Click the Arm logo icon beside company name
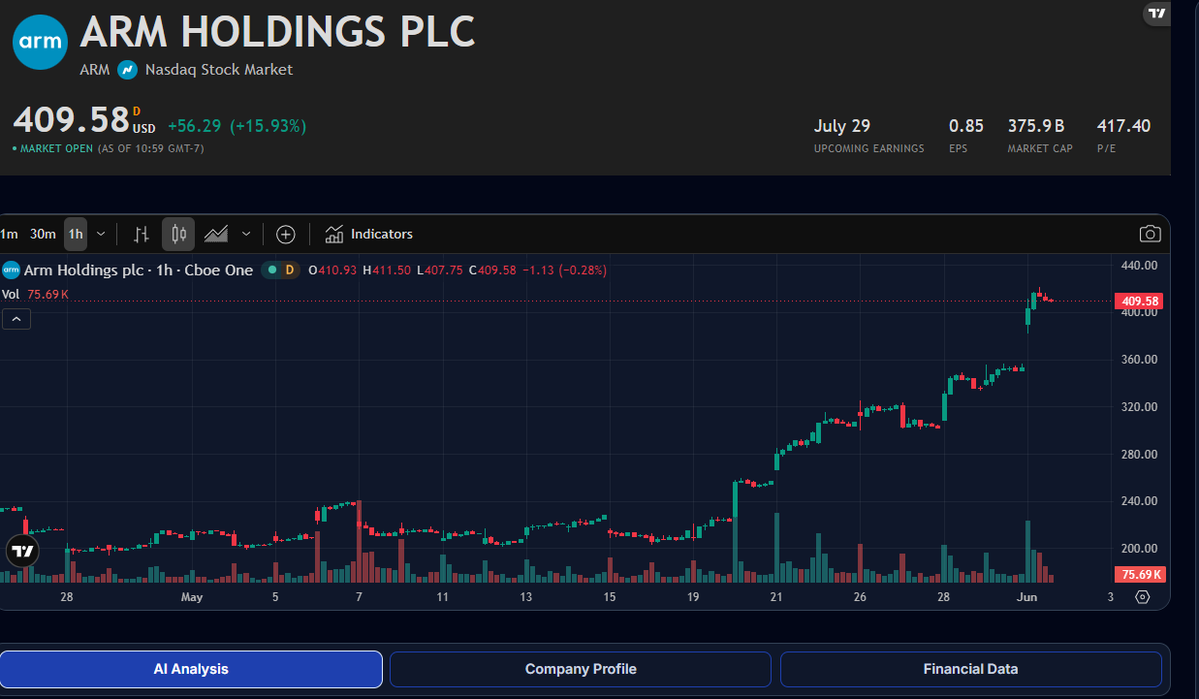This screenshot has height=699, width=1199. 40,42
